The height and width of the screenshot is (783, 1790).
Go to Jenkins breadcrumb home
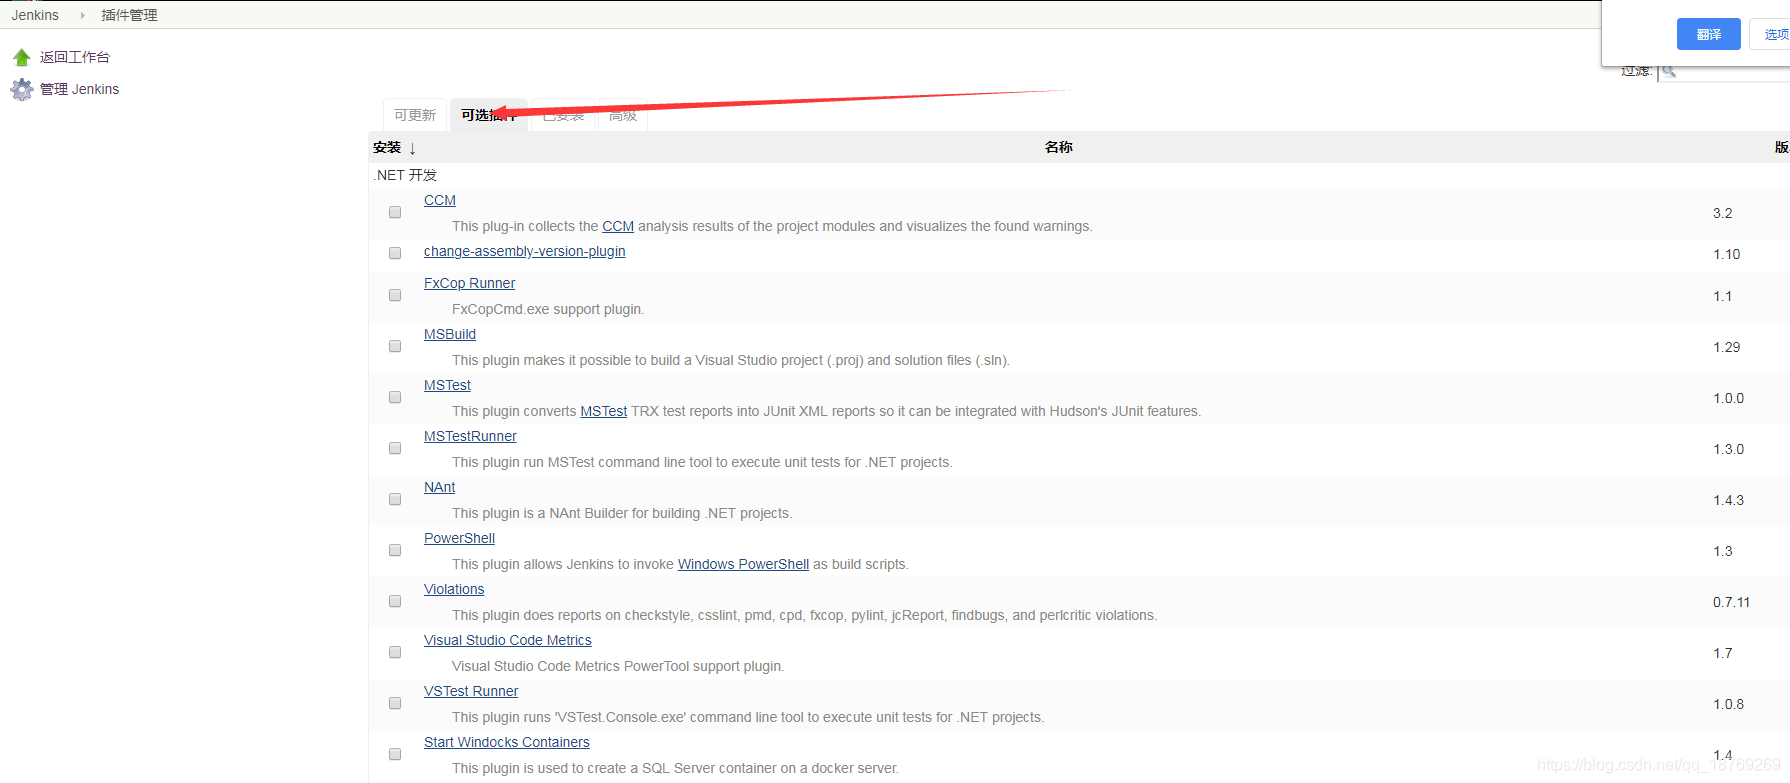click(x=35, y=15)
